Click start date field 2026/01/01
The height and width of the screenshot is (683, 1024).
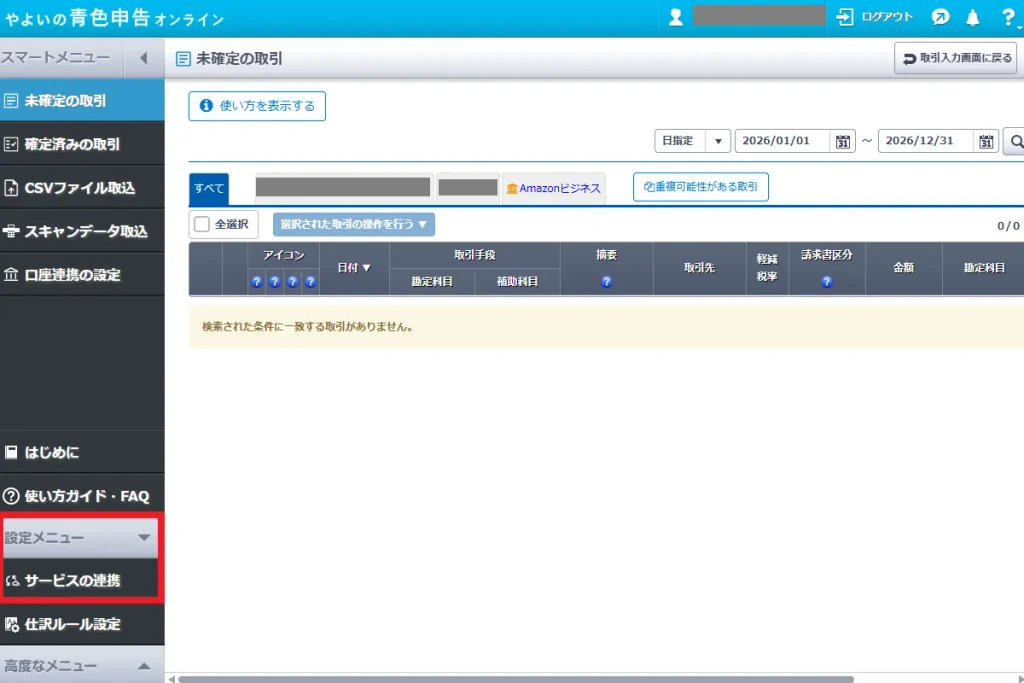click(x=782, y=140)
